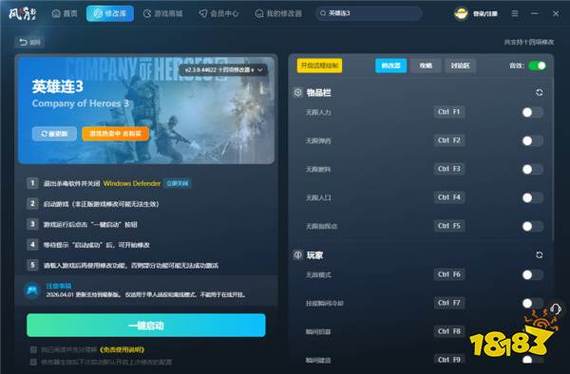Viewport: 570px width, 374px height.
Task: Reset the 玩家 section with refresh icon
Action: pyautogui.click(x=539, y=255)
